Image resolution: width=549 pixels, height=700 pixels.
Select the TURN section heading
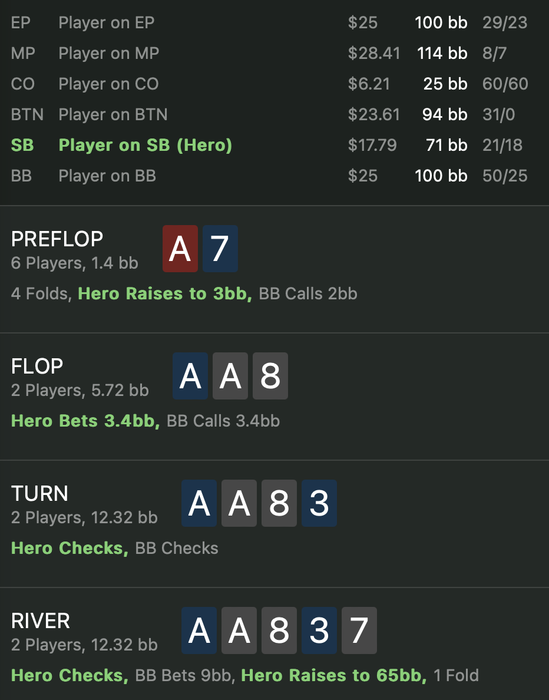point(40,494)
